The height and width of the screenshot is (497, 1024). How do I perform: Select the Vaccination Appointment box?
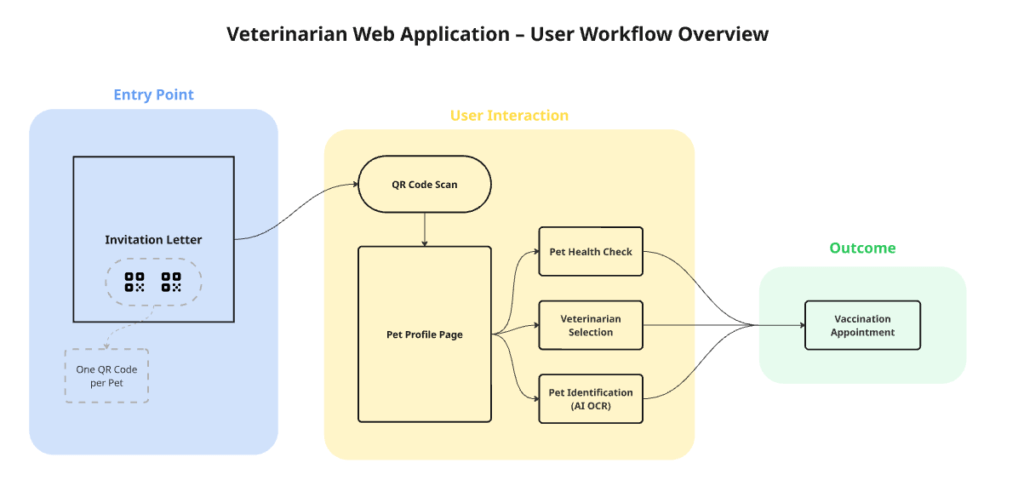click(862, 325)
